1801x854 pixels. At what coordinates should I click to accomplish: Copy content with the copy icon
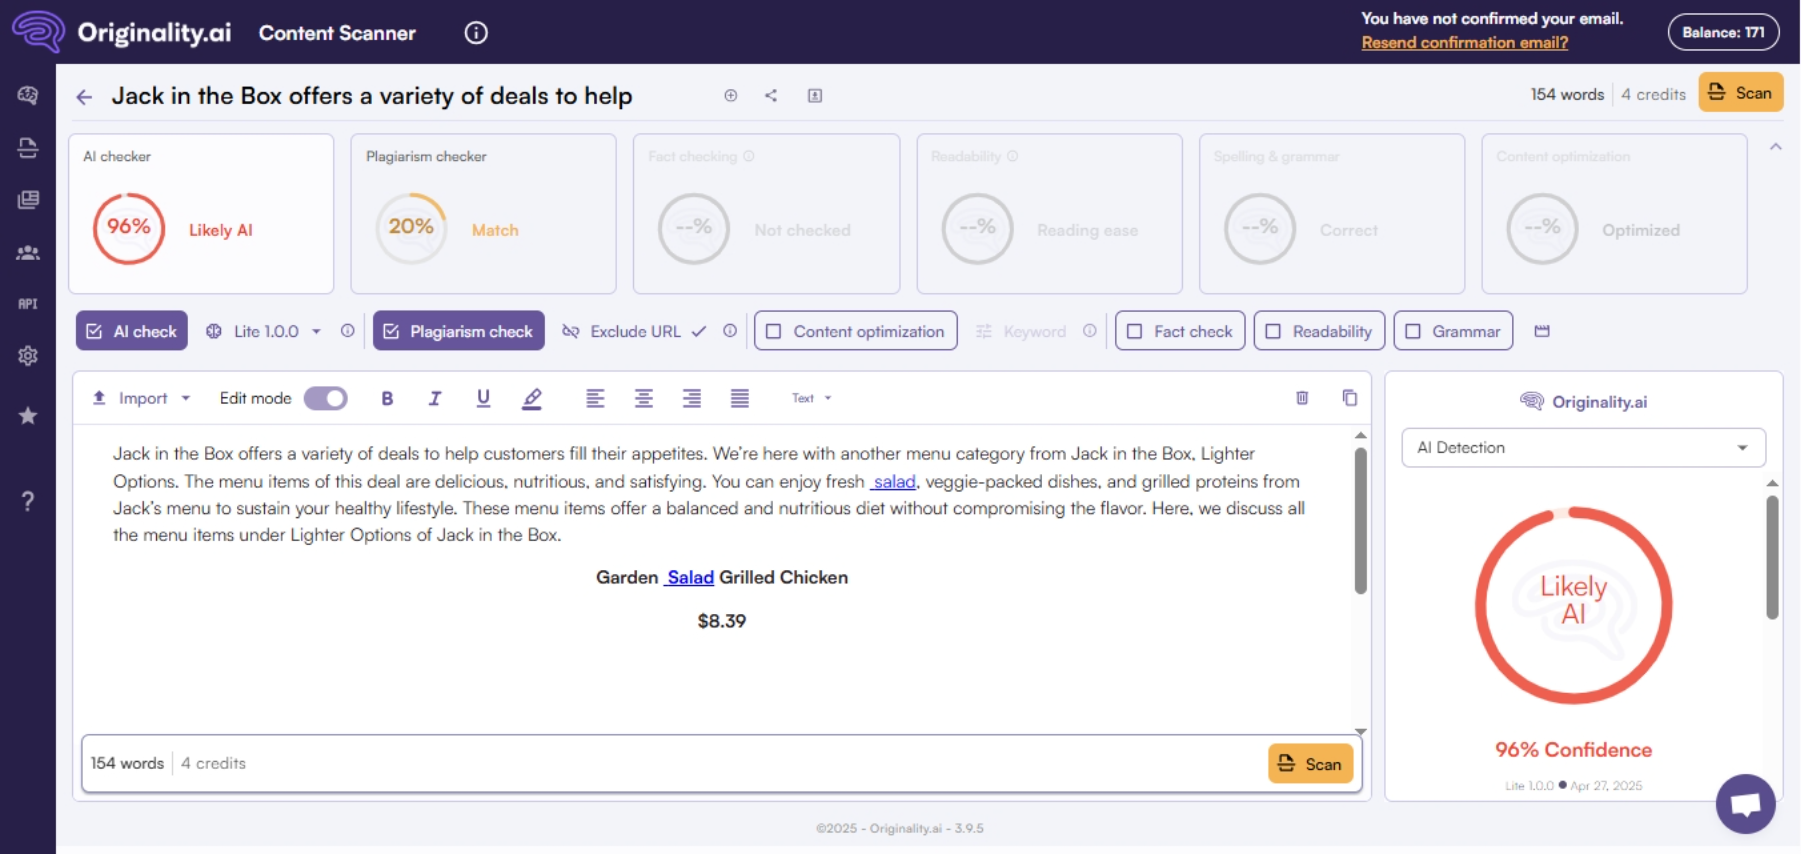(x=1350, y=398)
